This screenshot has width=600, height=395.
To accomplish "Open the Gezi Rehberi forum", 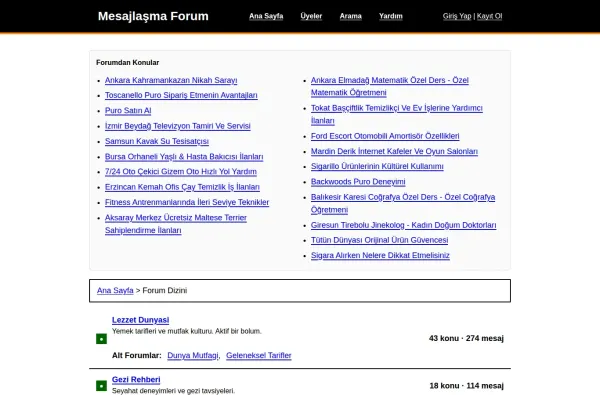I will pyautogui.click(x=136, y=380).
